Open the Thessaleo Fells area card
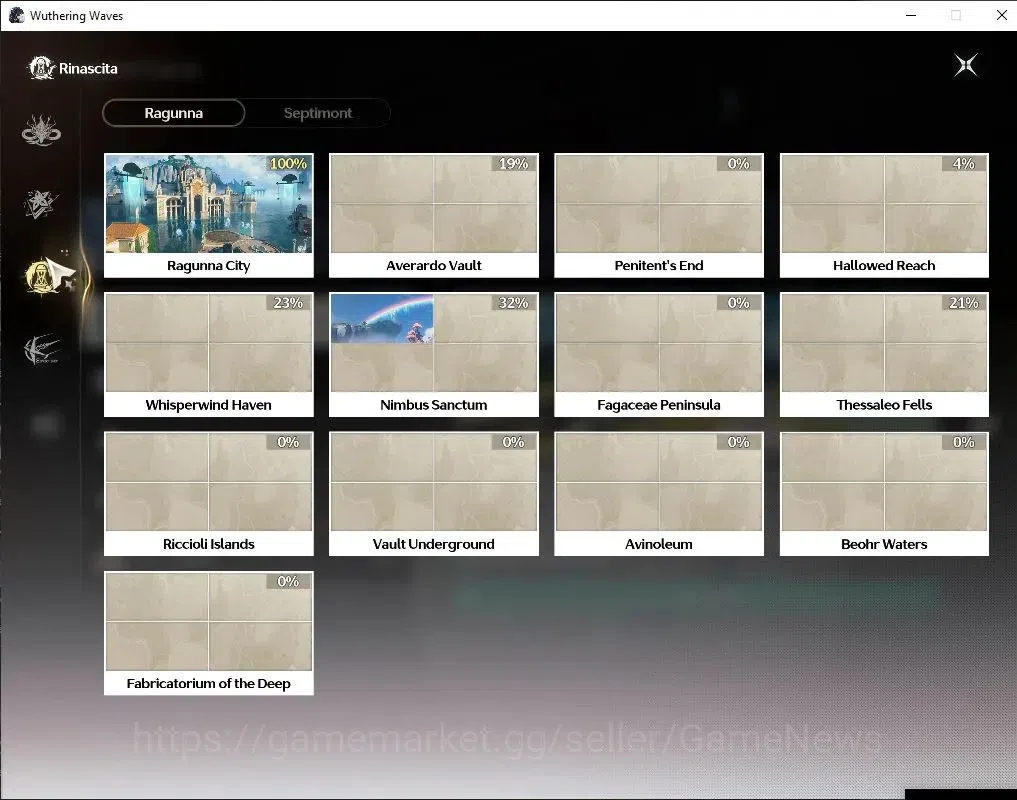Image resolution: width=1017 pixels, height=800 pixels. pos(884,354)
